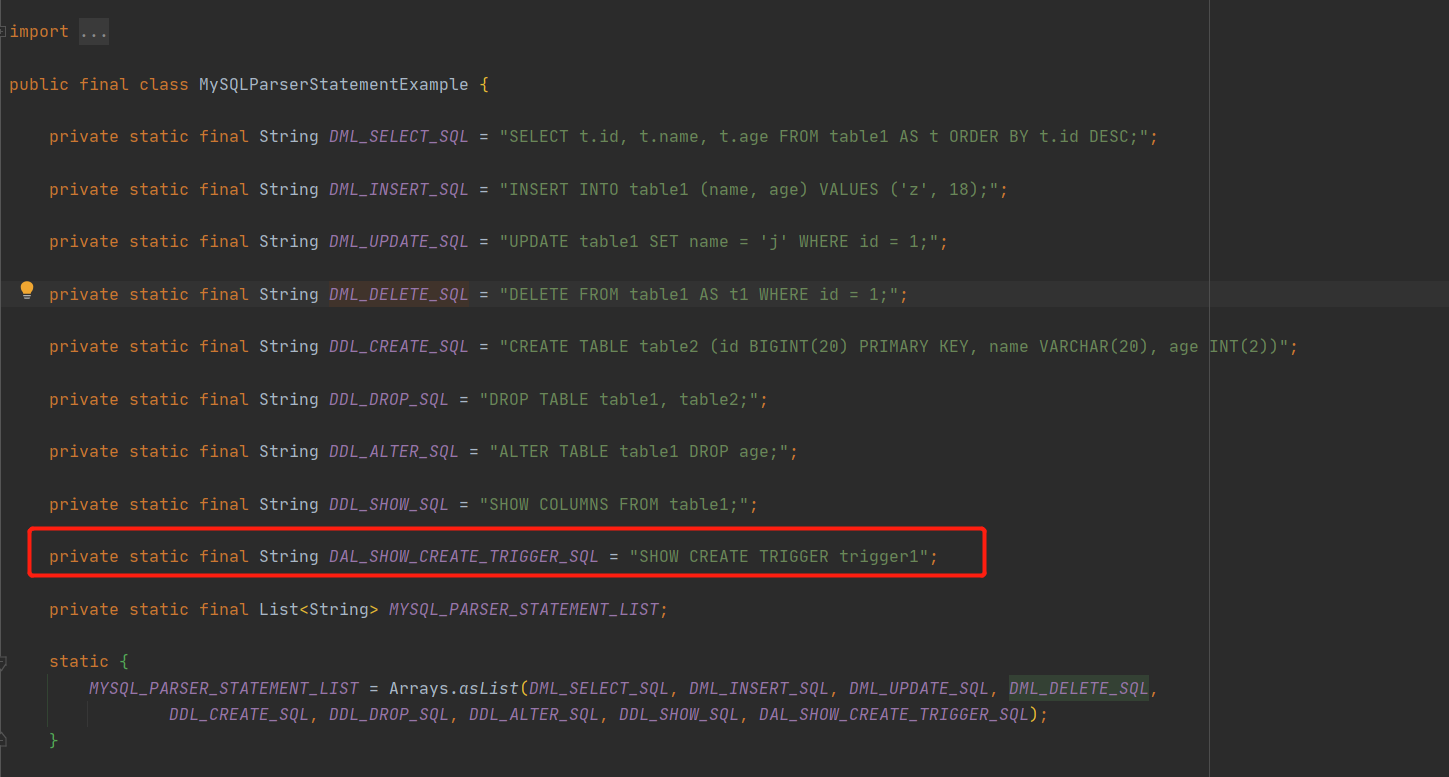Click the folded import ellipsis placeholder
This screenshot has width=1449, height=777.
pos(93,32)
